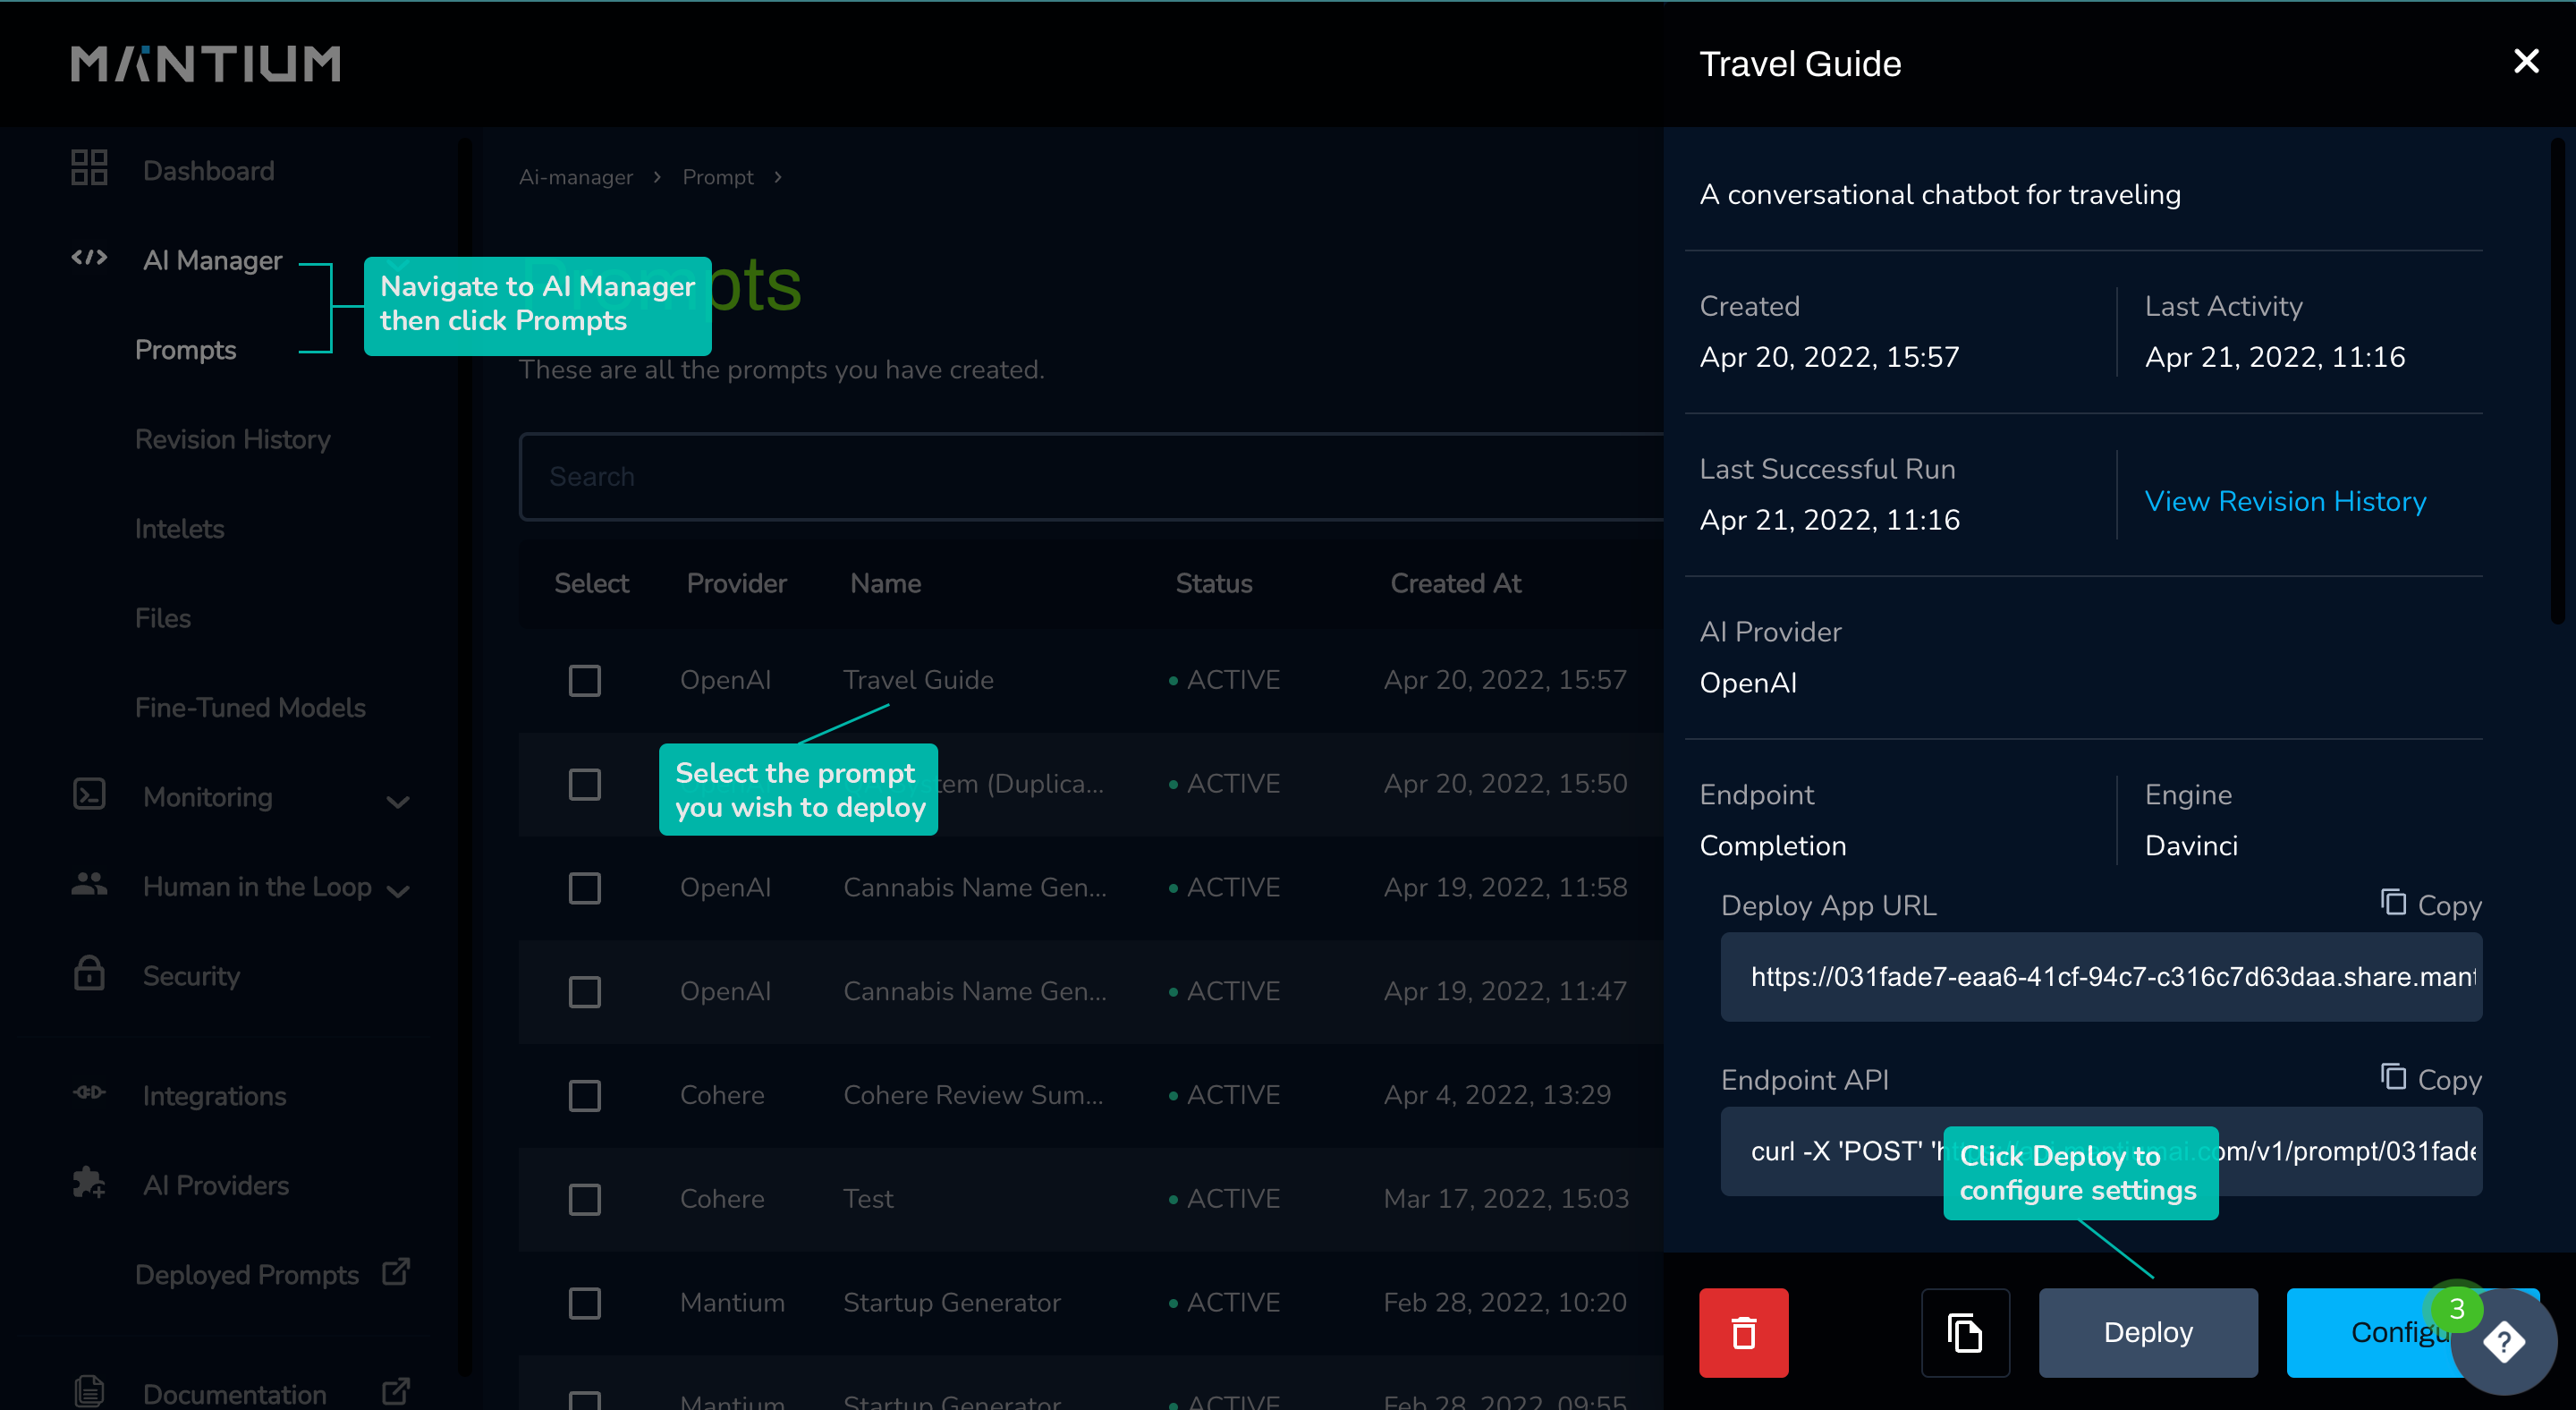Open Deployed Prompts external link icon
The image size is (2576, 1410).
point(396,1272)
